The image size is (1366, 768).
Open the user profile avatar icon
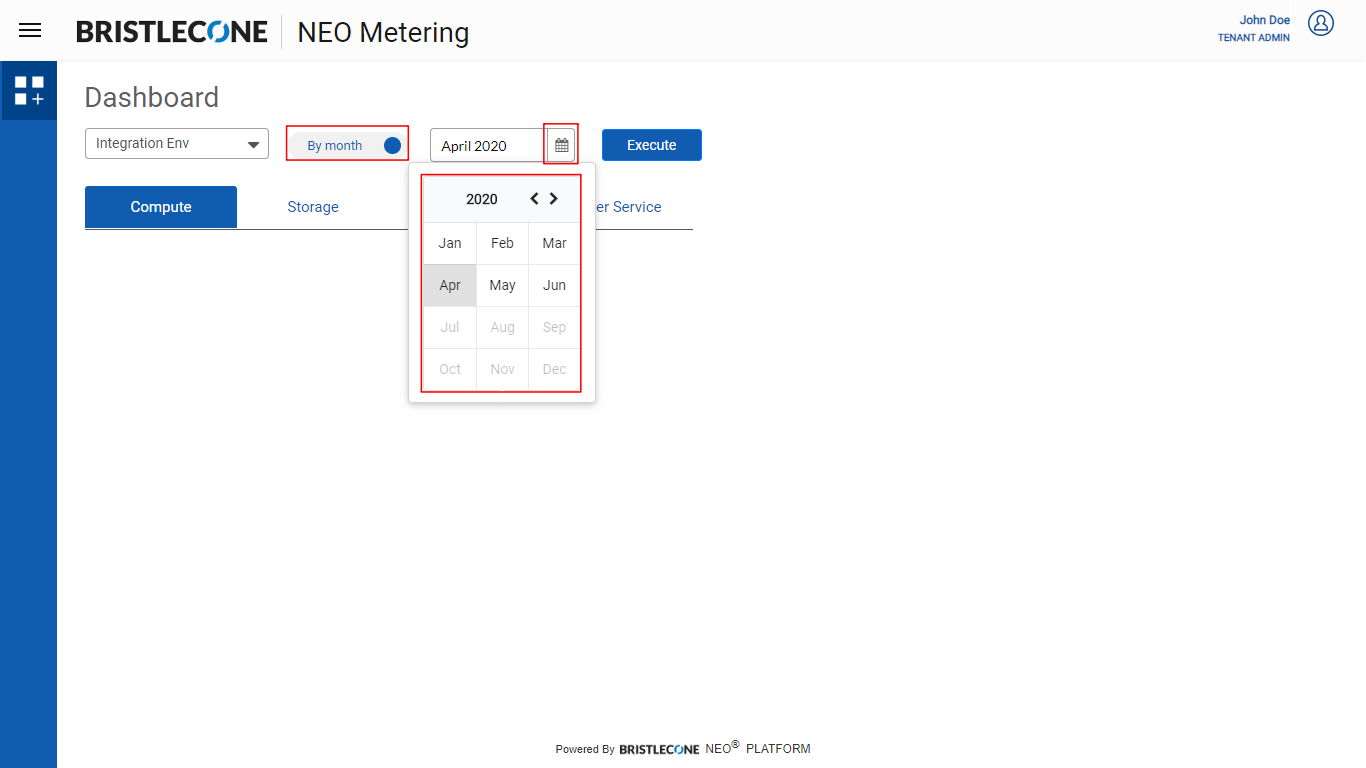click(1321, 23)
